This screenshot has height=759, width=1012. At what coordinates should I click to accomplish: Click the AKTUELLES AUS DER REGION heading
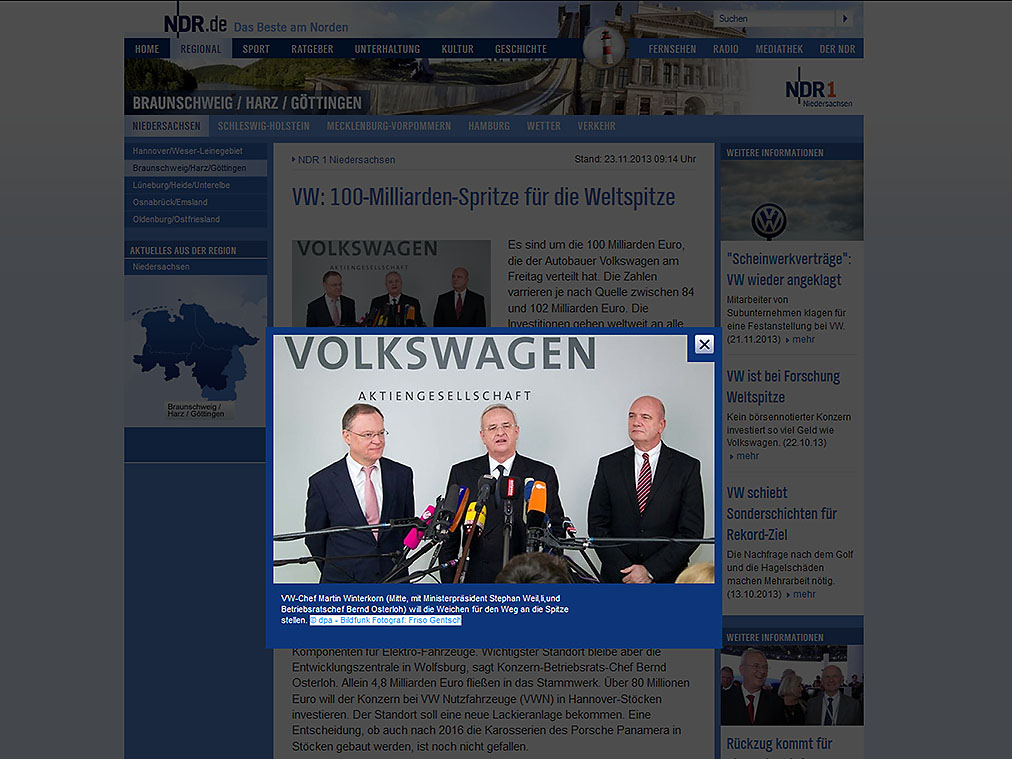183,250
